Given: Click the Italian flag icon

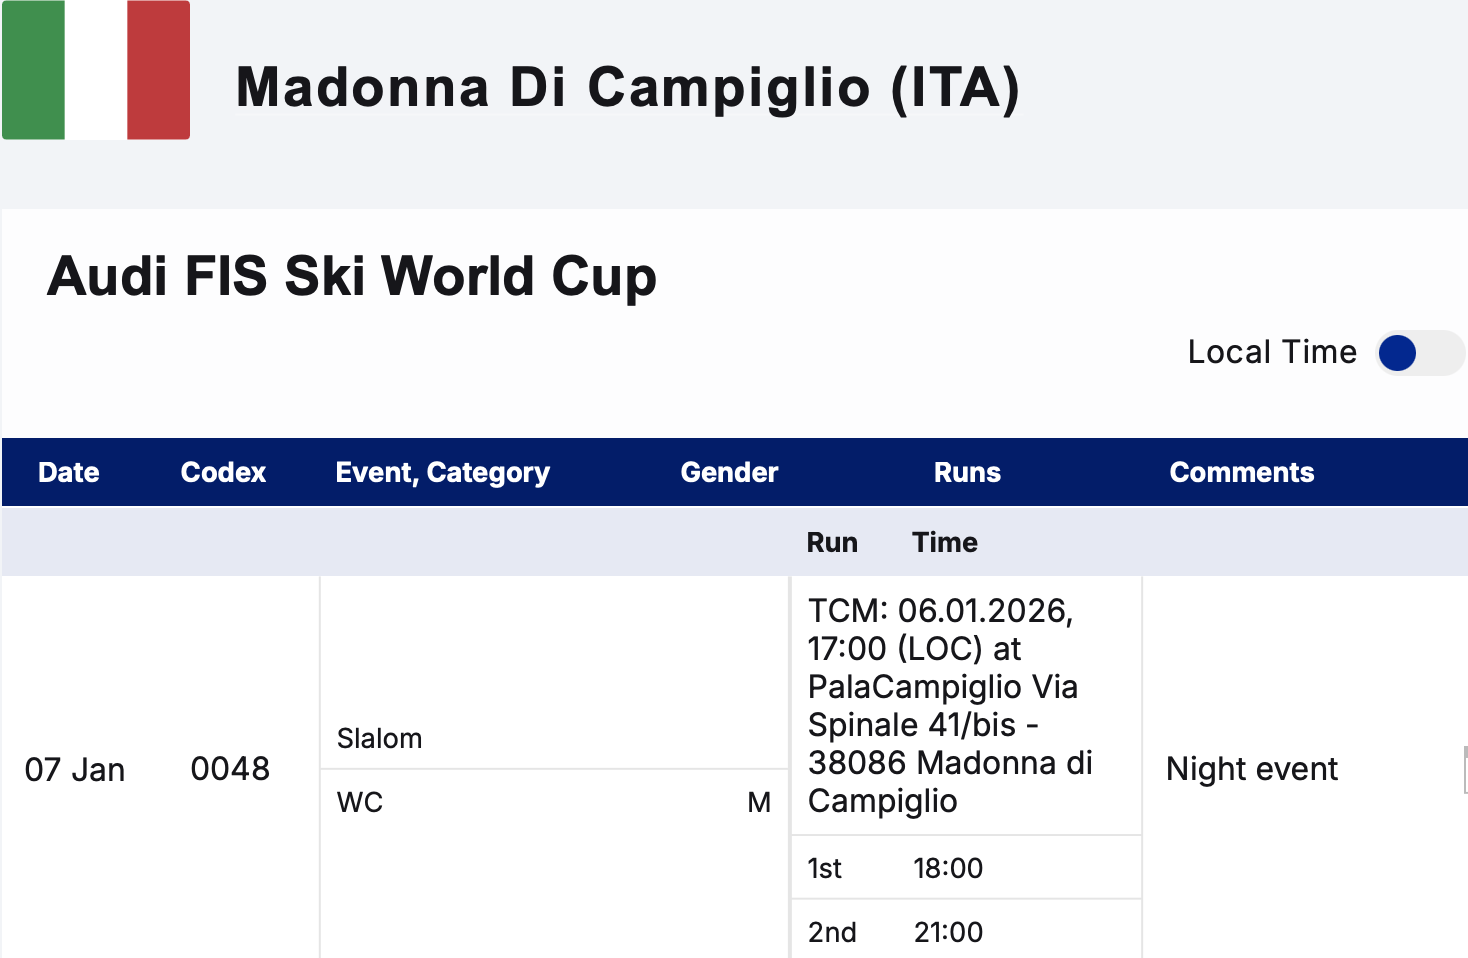Looking at the screenshot, I should click(96, 70).
